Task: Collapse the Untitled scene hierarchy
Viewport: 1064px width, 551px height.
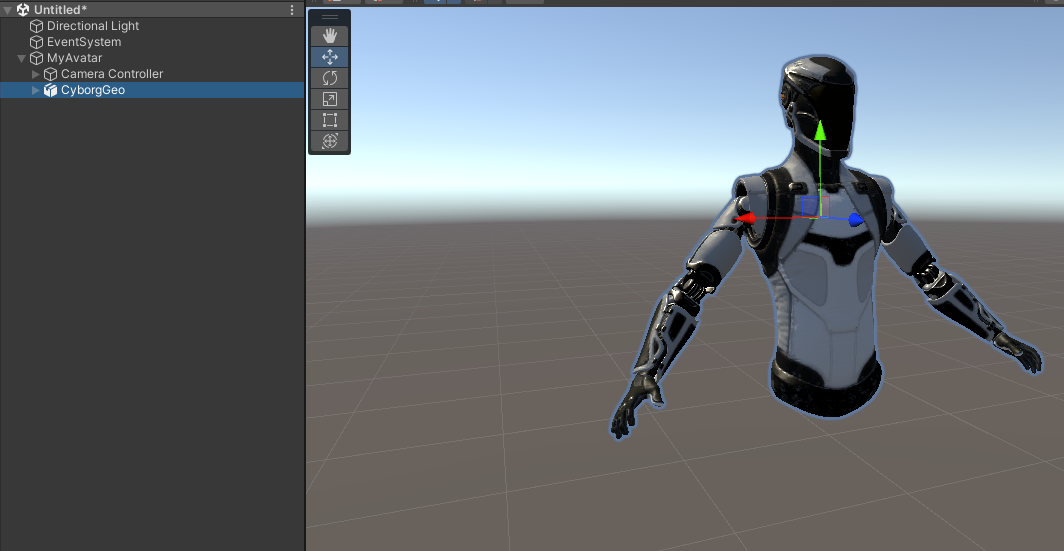Action: click(8, 10)
